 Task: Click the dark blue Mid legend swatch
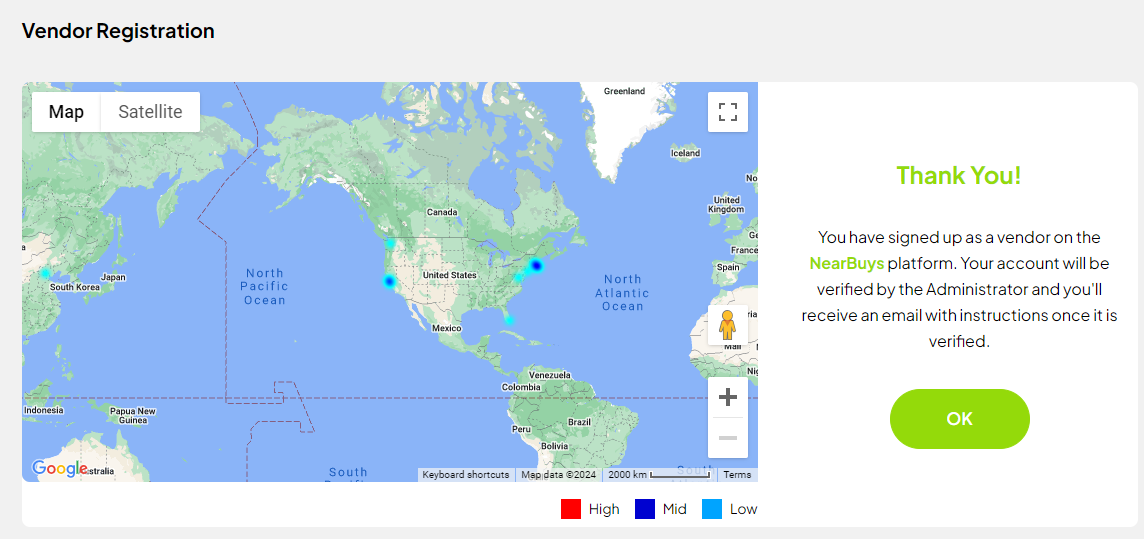[645, 509]
